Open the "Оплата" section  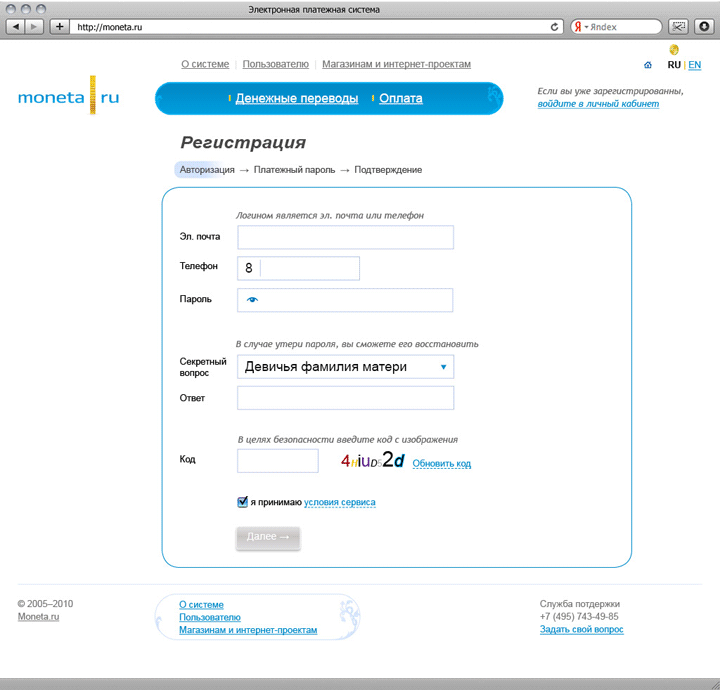(x=401, y=98)
